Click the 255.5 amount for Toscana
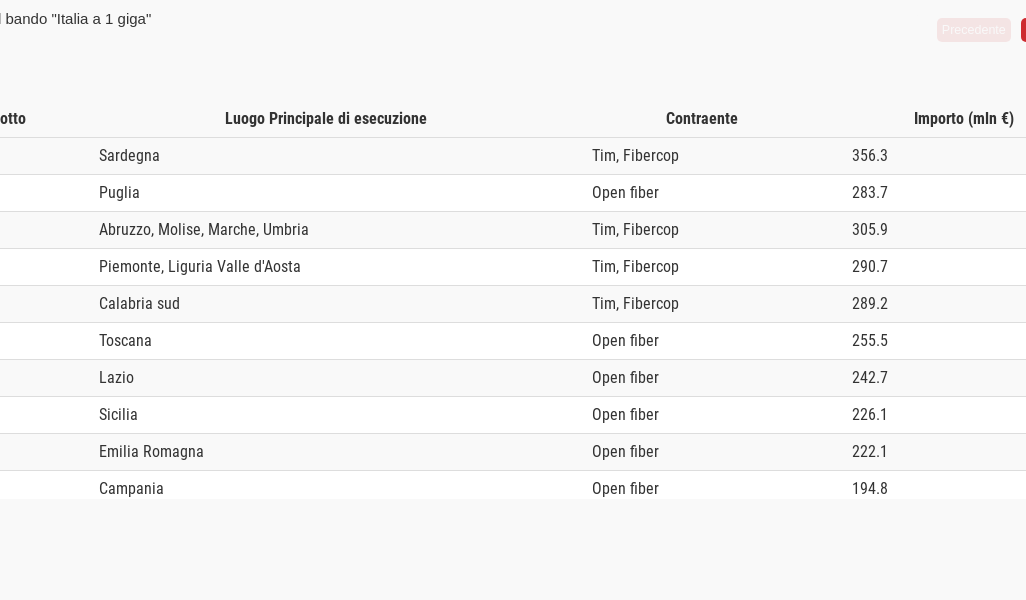 point(869,341)
